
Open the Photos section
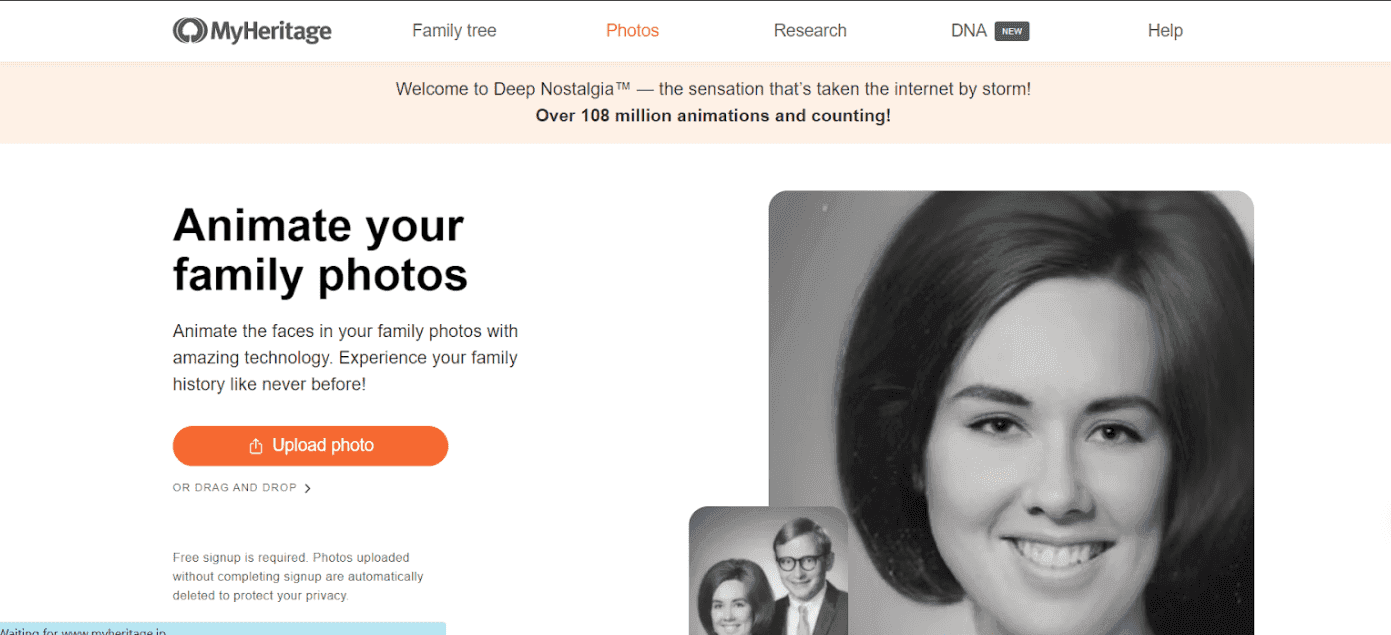click(632, 30)
